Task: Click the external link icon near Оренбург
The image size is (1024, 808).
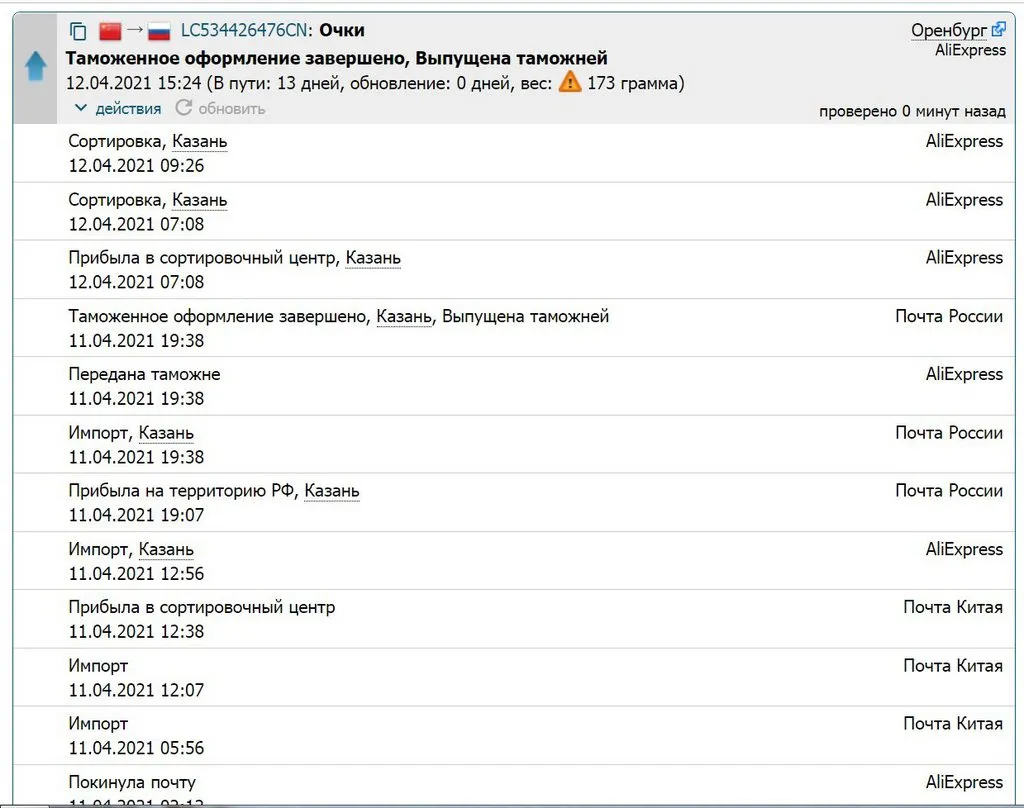Action: tap(998, 29)
